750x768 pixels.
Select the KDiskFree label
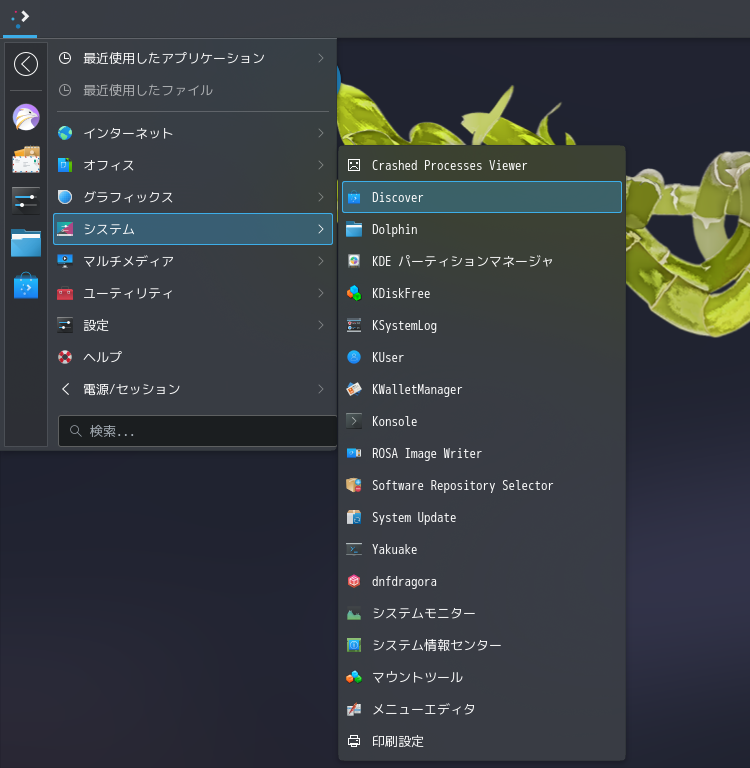pyautogui.click(x=401, y=293)
